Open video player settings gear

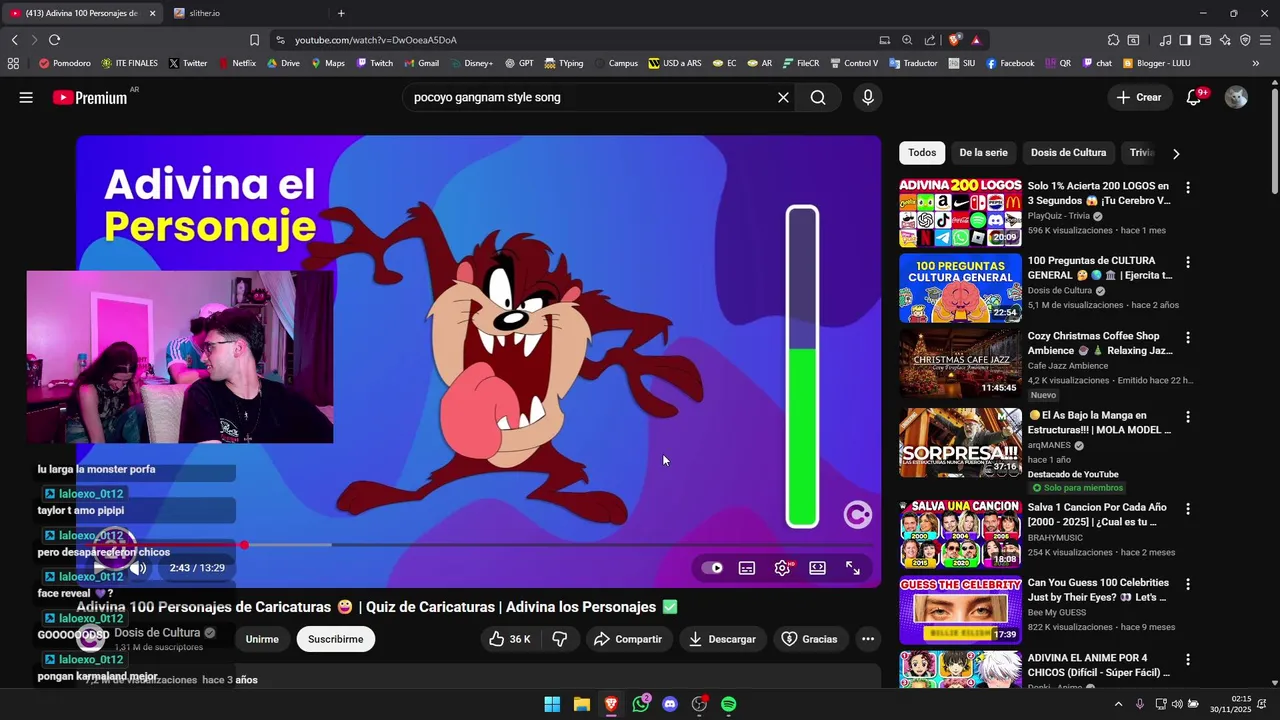(x=782, y=568)
